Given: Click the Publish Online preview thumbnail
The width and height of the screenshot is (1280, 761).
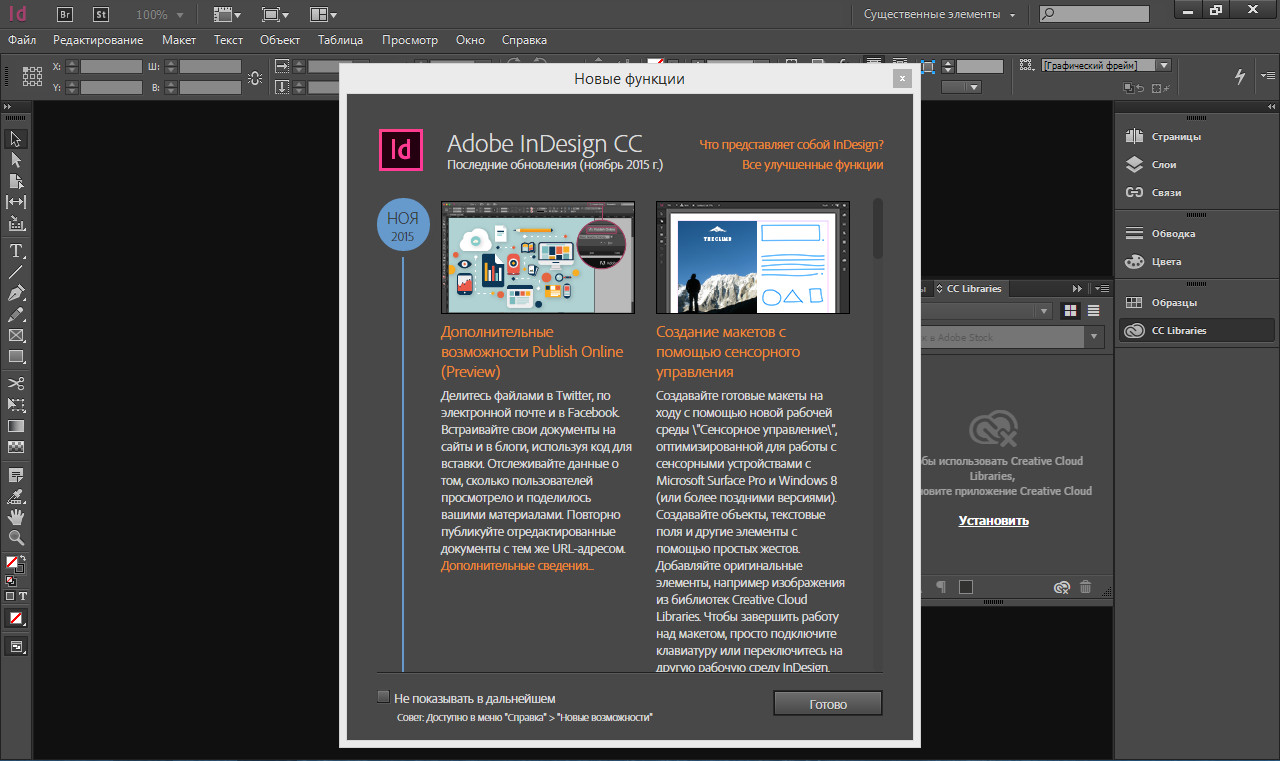Looking at the screenshot, I should click(538, 257).
